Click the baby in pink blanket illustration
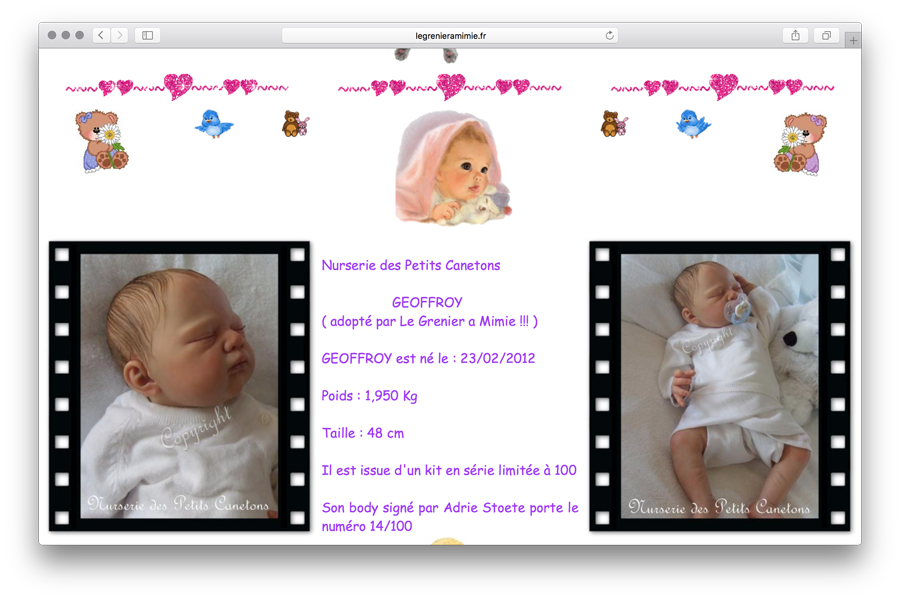The image size is (900, 600). pyautogui.click(x=451, y=168)
